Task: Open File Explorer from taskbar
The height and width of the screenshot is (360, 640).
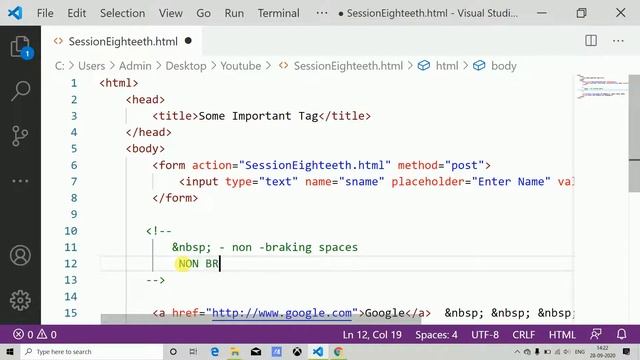Action: tap(235, 351)
